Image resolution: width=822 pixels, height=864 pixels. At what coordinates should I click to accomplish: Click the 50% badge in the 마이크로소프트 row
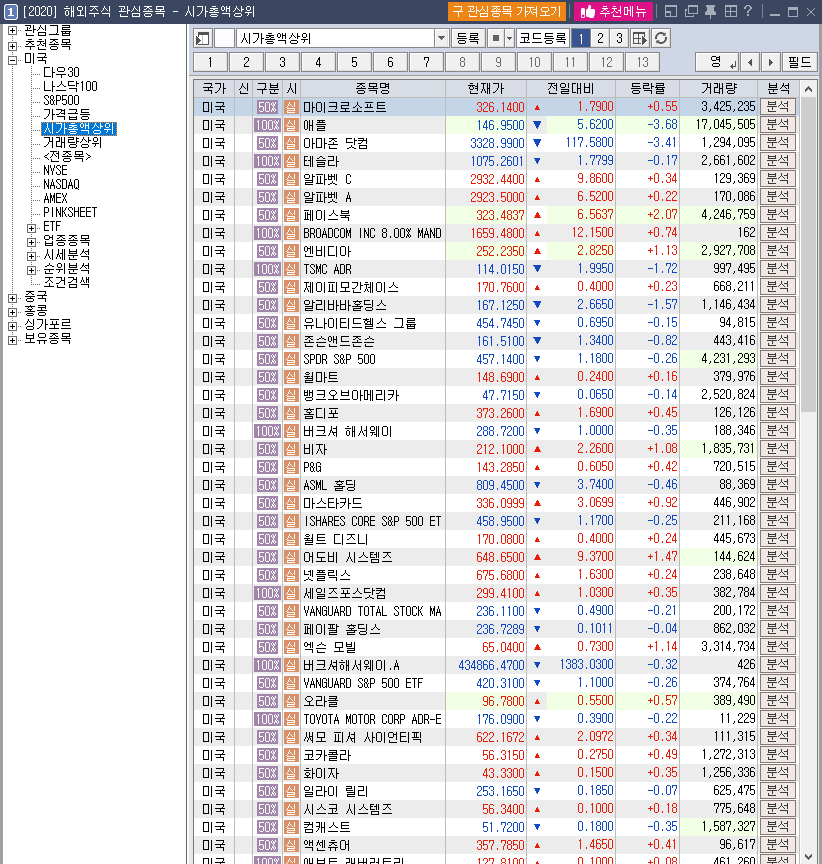[267, 107]
